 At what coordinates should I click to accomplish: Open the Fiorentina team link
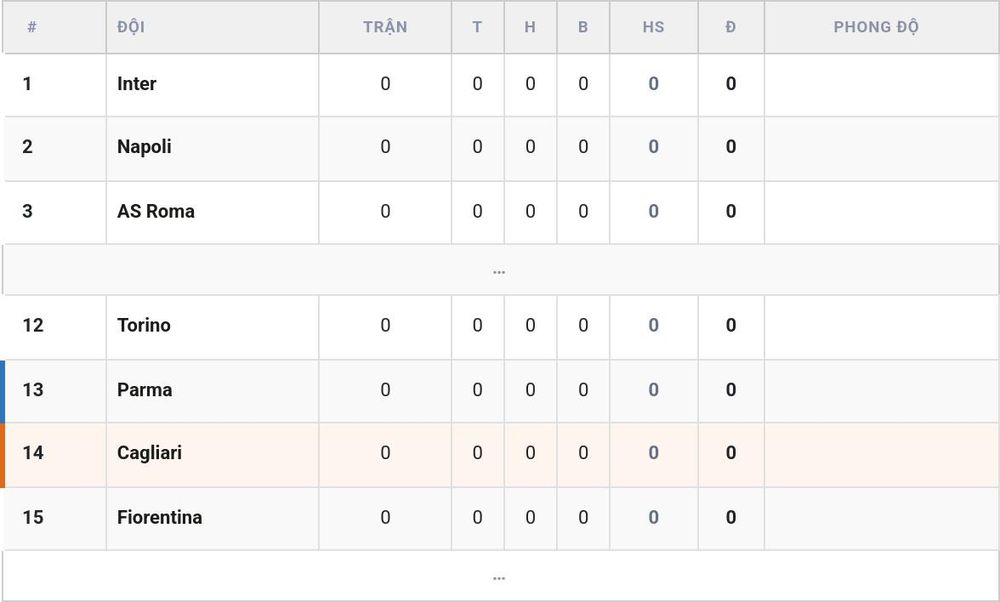coord(159,517)
